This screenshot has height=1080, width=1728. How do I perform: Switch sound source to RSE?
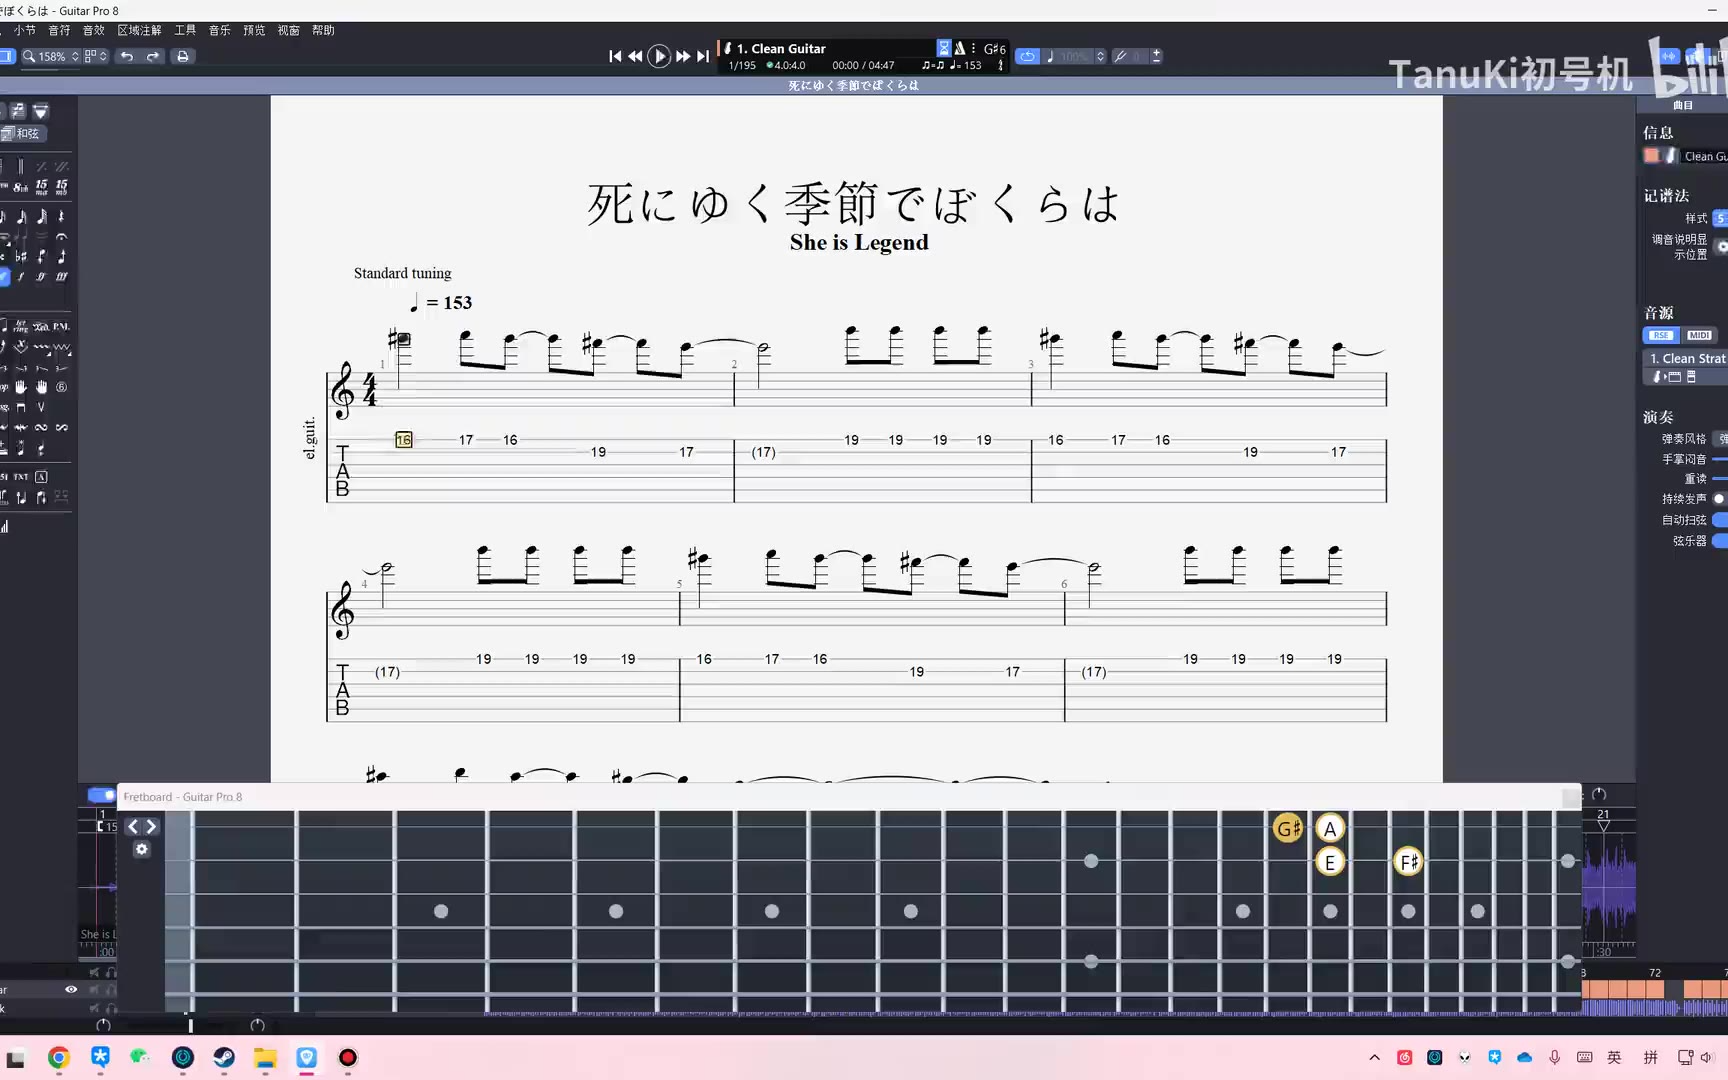(1660, 335)
